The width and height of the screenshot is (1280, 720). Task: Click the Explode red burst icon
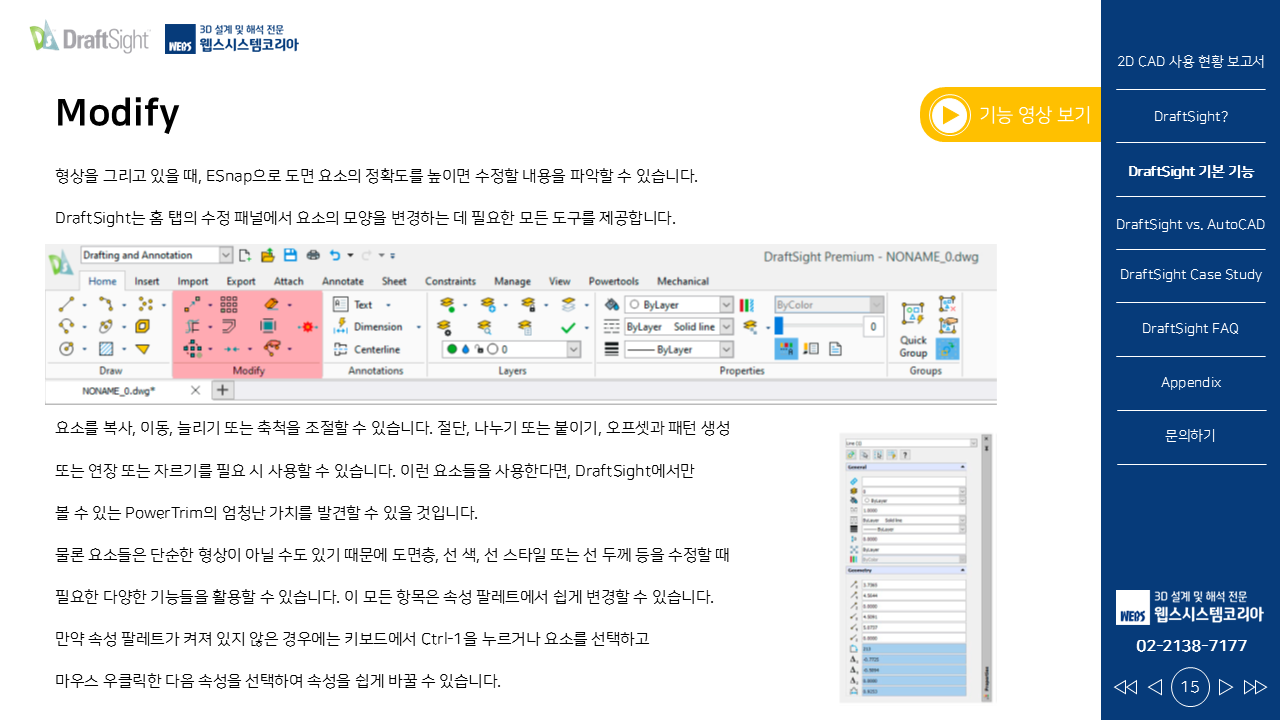(x=308, y=326)
